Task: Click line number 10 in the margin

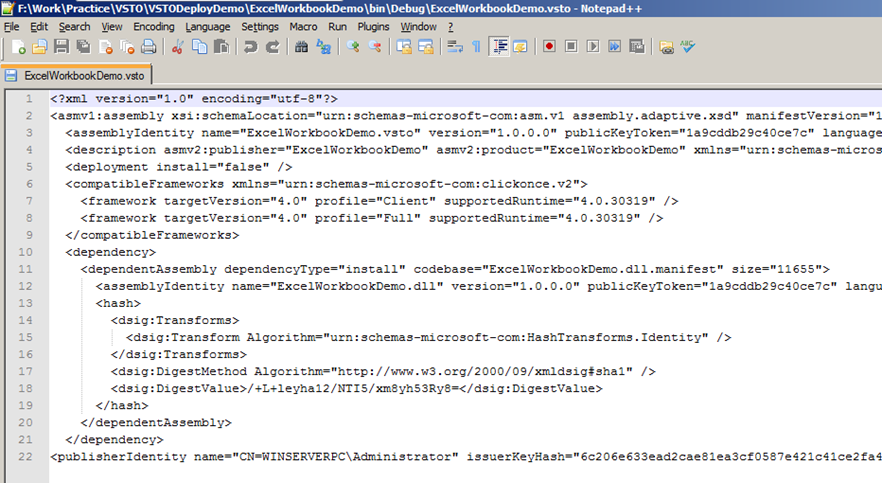Action: click(x=26, y=252)
